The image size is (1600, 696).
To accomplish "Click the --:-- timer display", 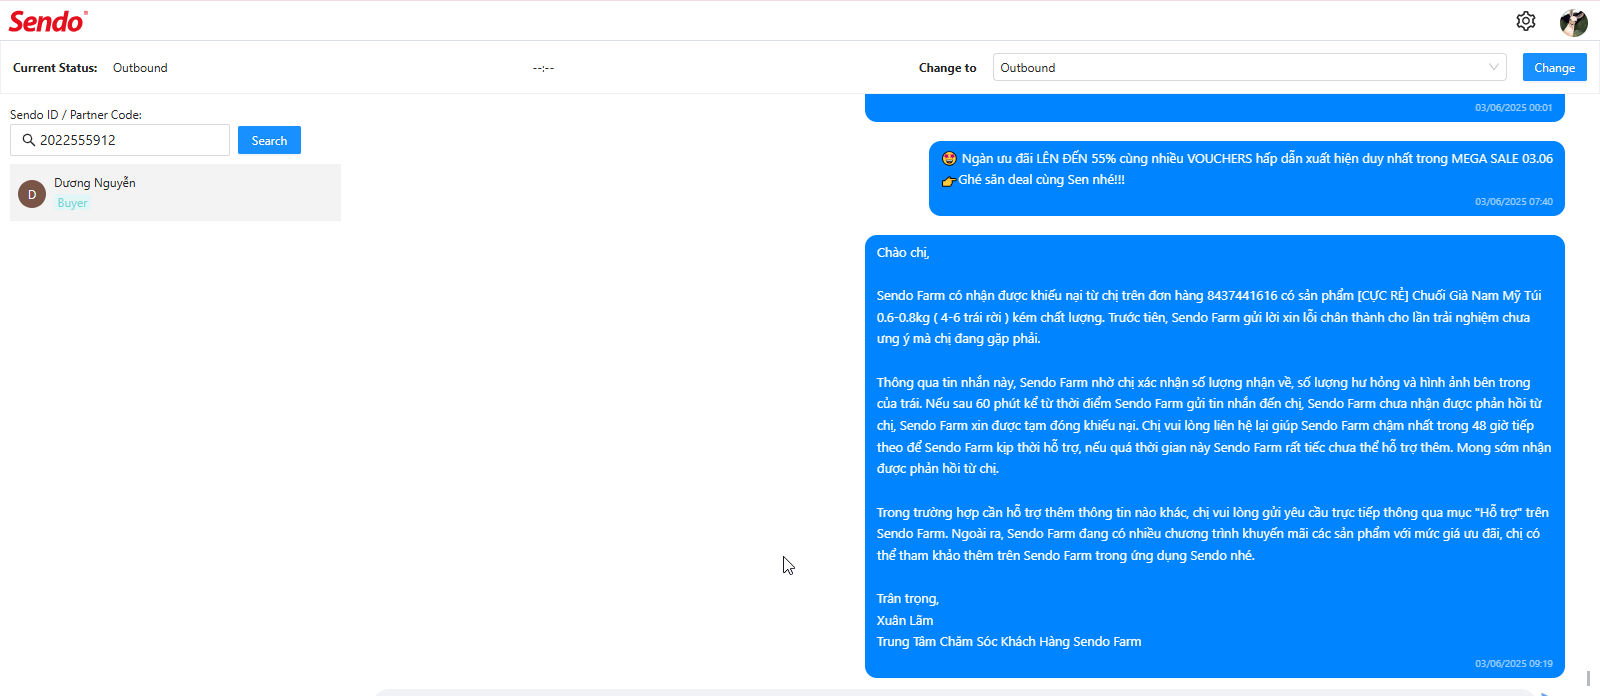I will (x=543, y=68).
